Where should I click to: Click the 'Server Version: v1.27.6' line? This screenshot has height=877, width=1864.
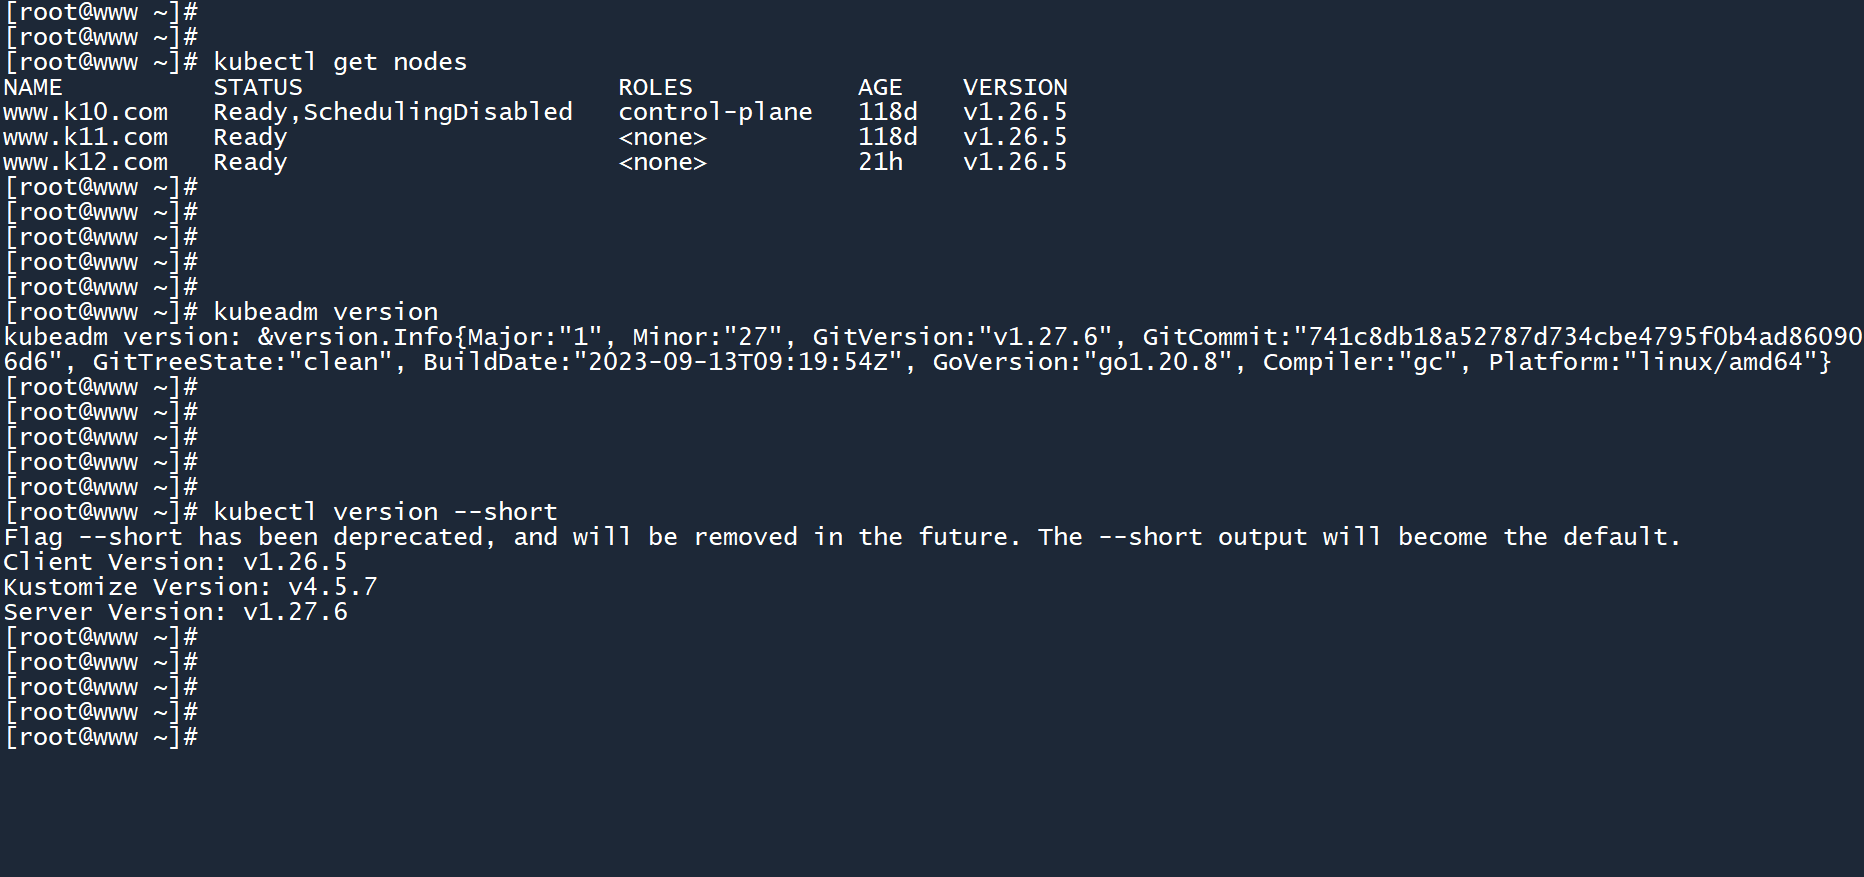pos(176,612)
